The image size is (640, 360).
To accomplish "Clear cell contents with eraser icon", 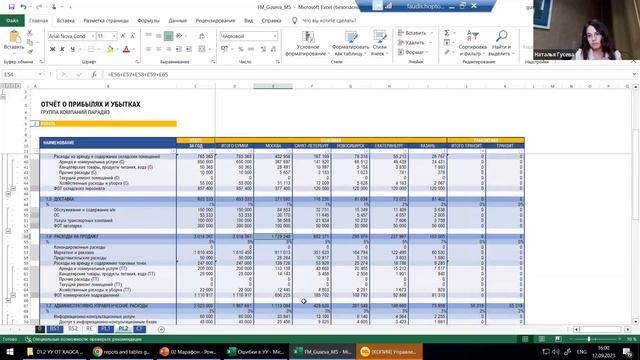I will 447,52.
